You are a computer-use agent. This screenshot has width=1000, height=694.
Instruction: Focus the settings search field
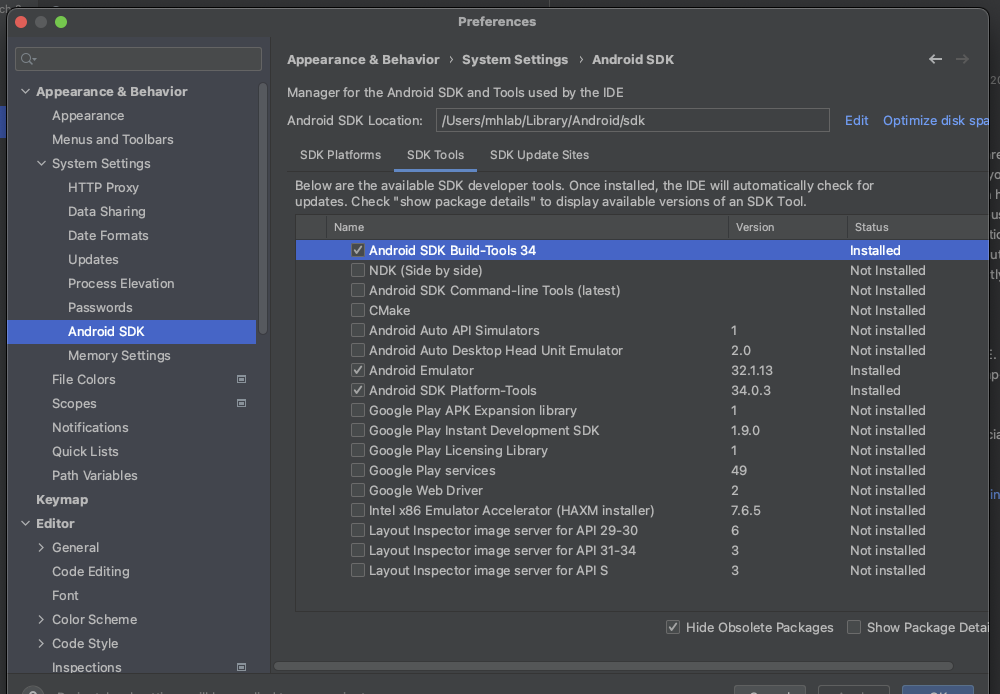click(x=138, y=59)
